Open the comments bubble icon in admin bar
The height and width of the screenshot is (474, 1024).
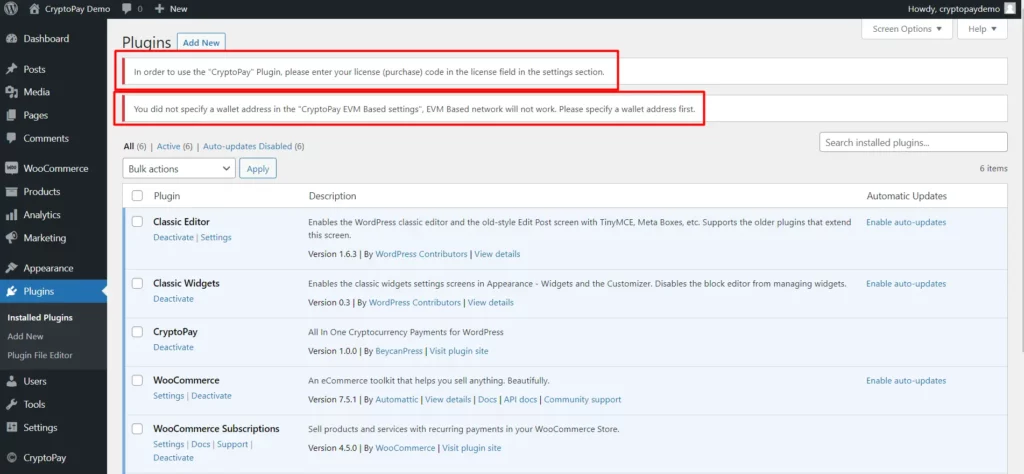[x=127, y=9]
